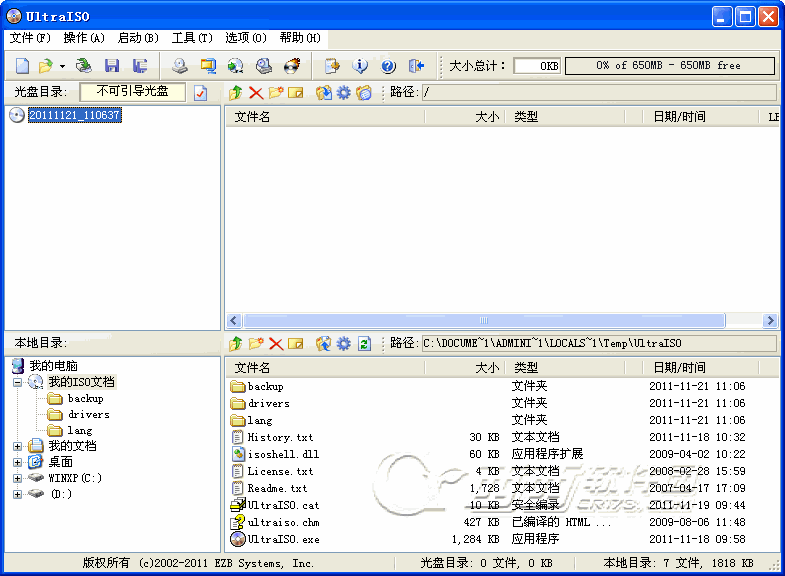Click the blue Info icon in toolbar
The width and height of the screenshot is (785, 576).
point(361,66)
